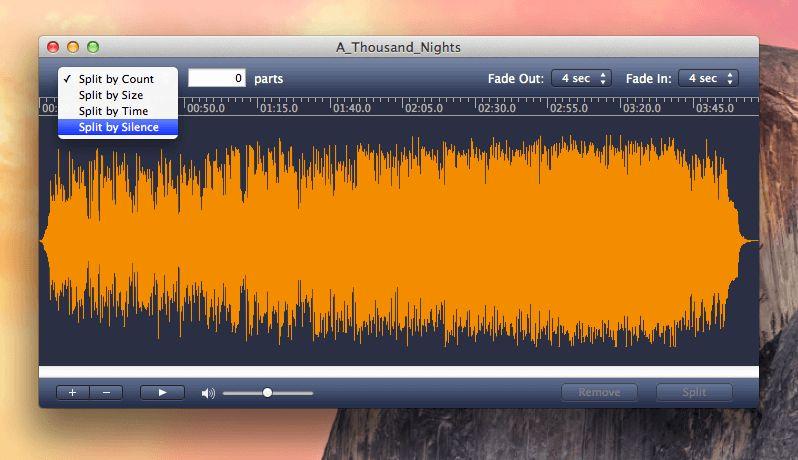Click the plus zoom-in button

tap(73, 393)
